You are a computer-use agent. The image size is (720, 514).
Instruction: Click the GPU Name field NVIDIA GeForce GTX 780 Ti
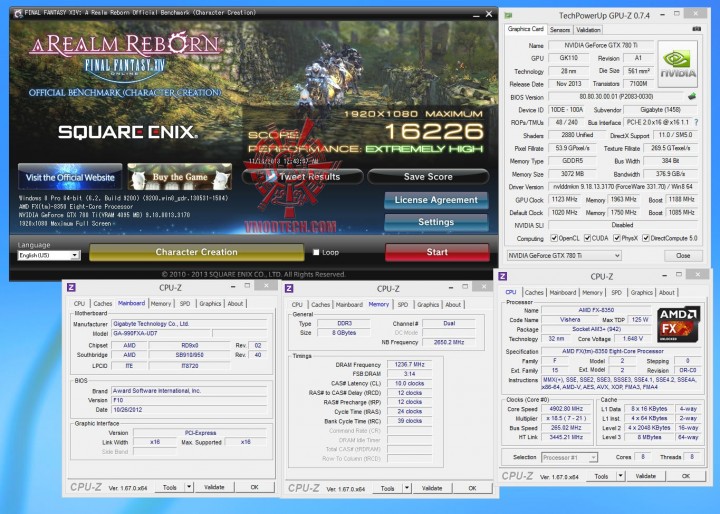[x=601, y=45]
